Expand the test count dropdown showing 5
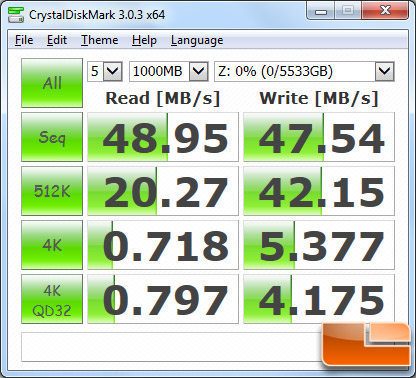 [x=112, y=71]
